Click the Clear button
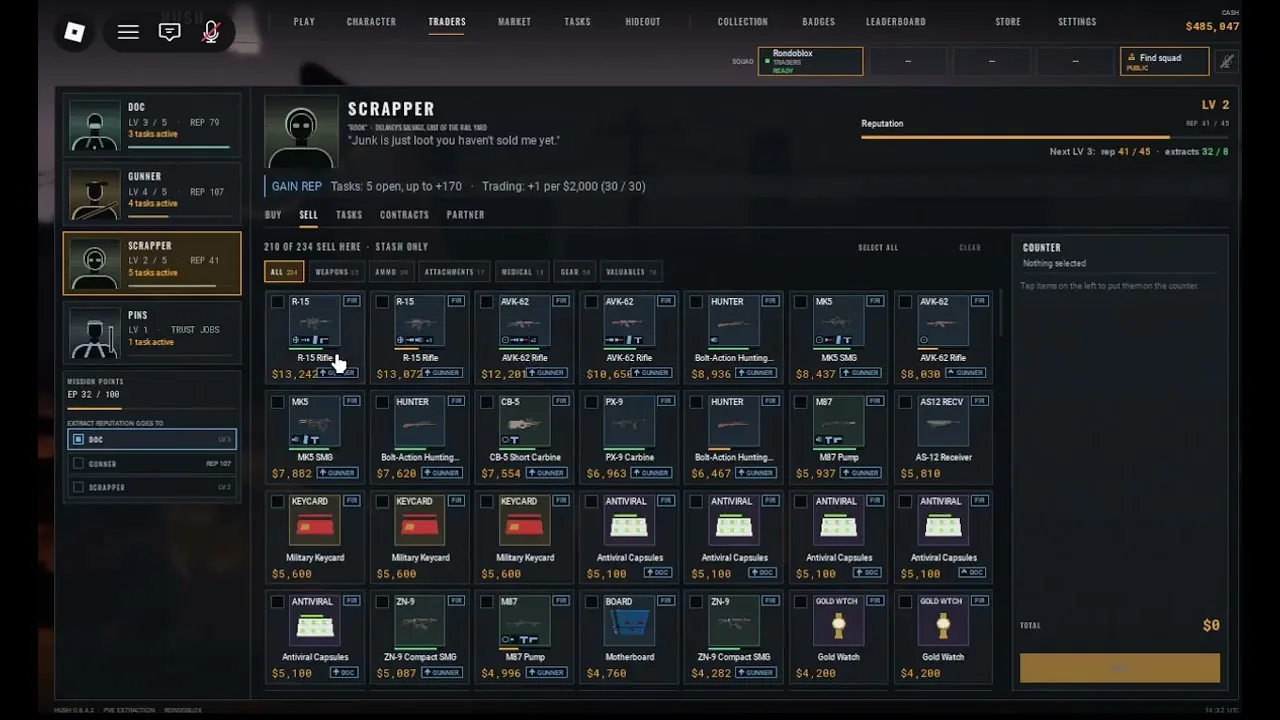The width and height of the screenshot is (1280, 720). (x=970, y=248)
